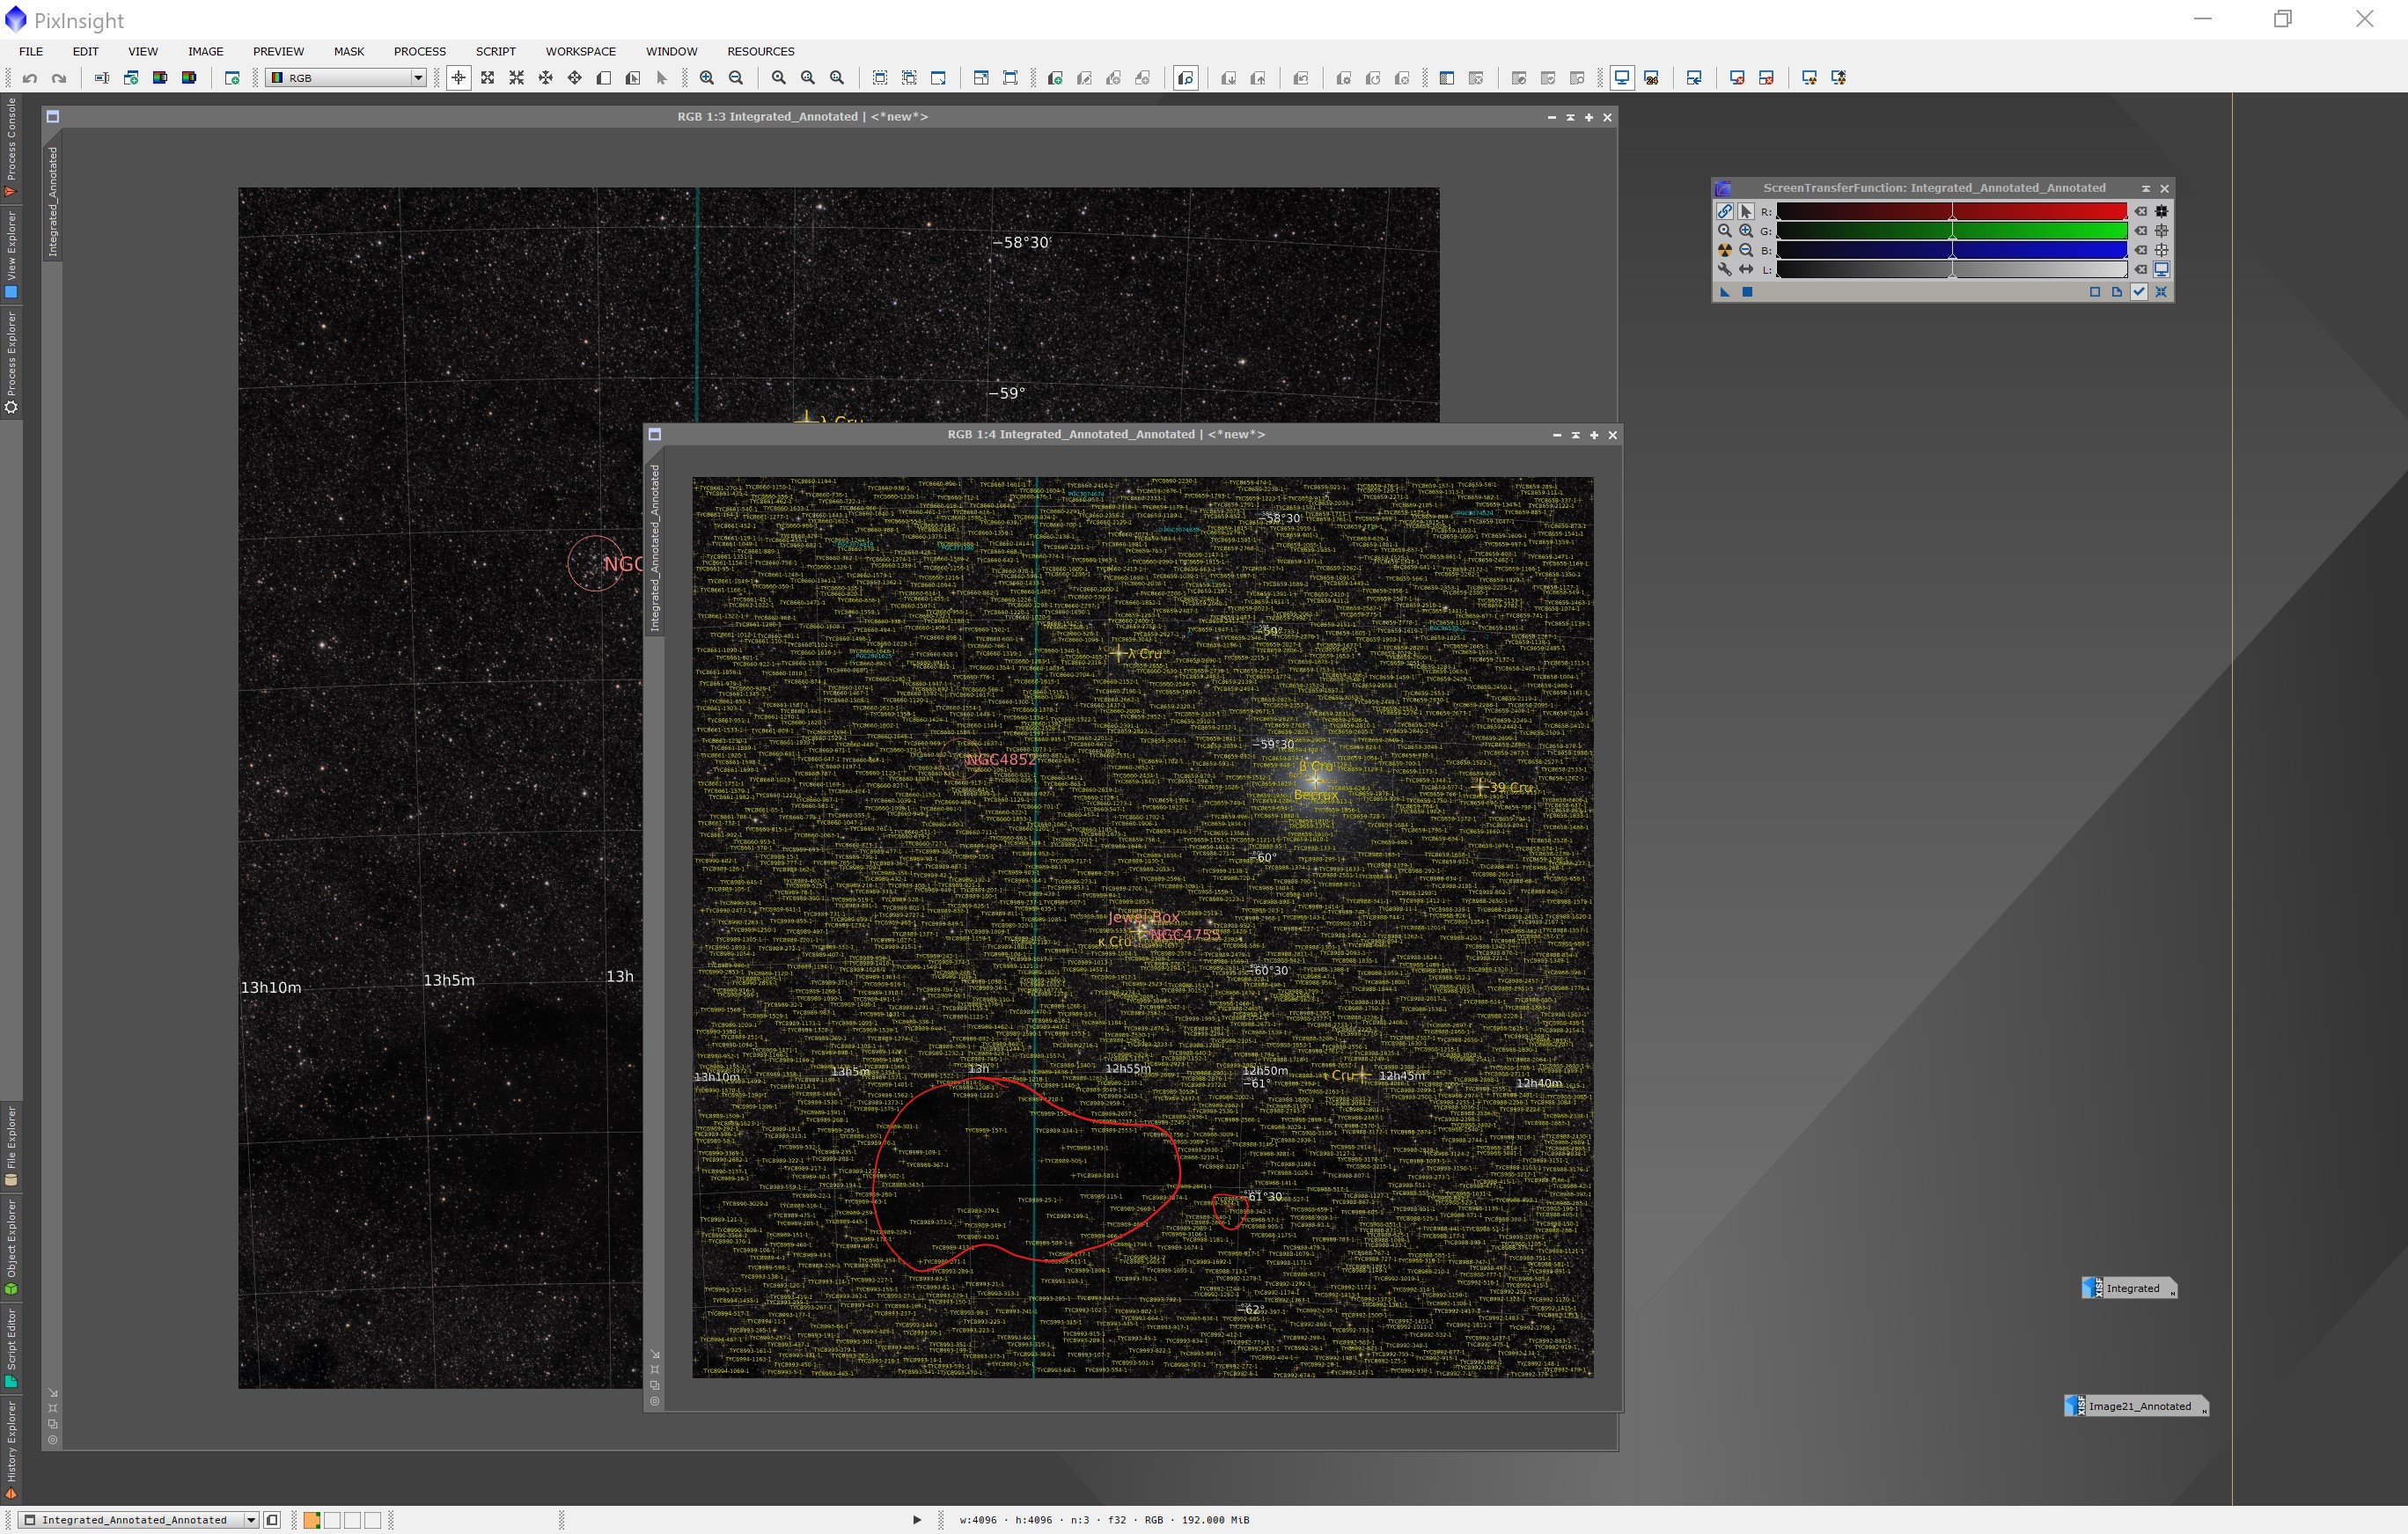Open the File Explorer side tab

tap(11, 1146)
